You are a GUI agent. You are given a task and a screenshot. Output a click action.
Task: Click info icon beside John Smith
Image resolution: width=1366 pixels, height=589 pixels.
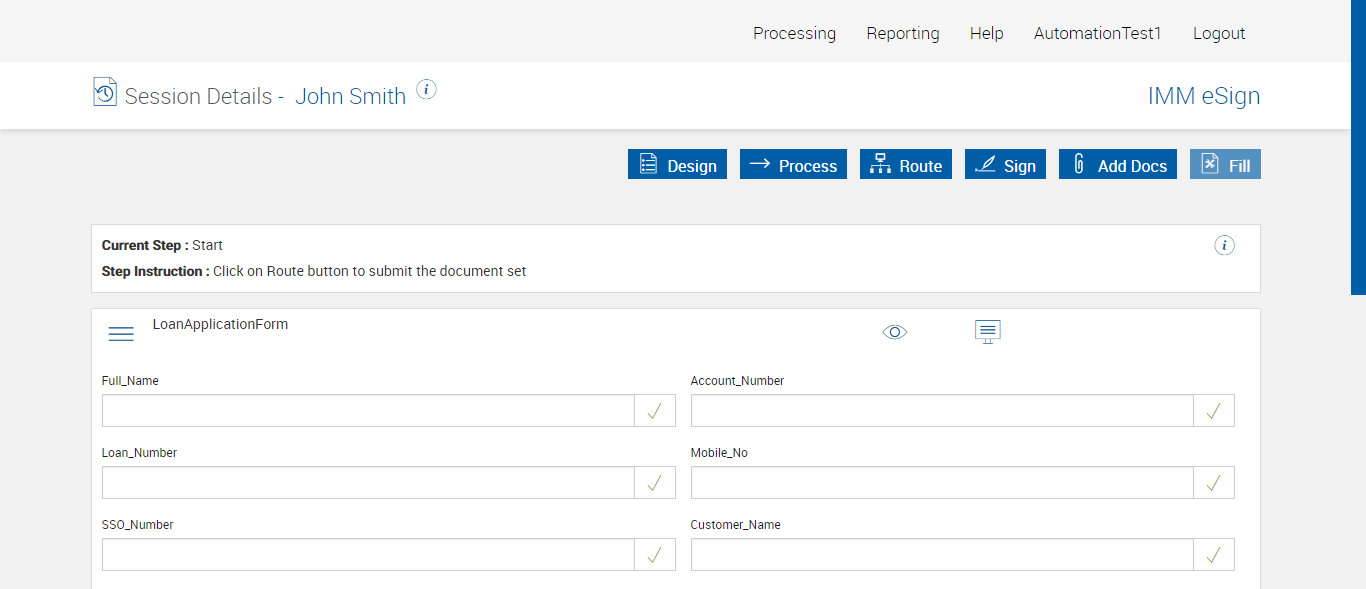[426, 90]
